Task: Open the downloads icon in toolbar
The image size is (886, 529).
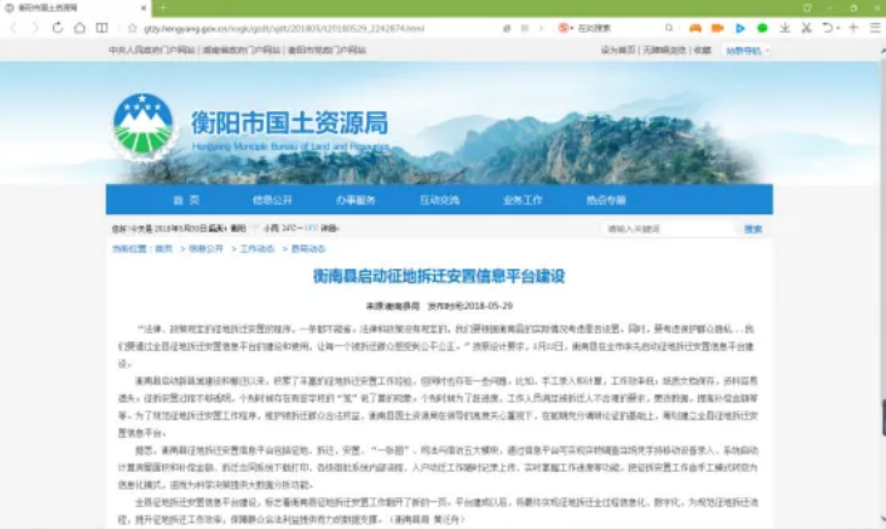Action: [x=785, y=28]
